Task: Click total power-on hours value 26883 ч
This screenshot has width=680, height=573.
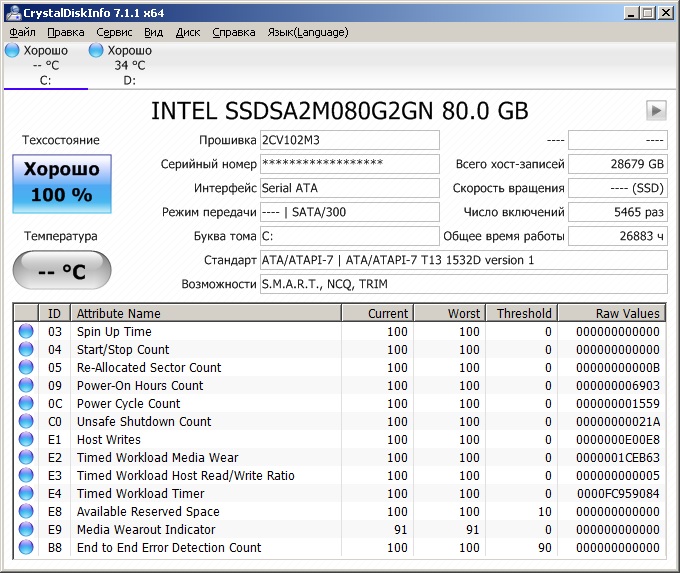Action: 618,236
